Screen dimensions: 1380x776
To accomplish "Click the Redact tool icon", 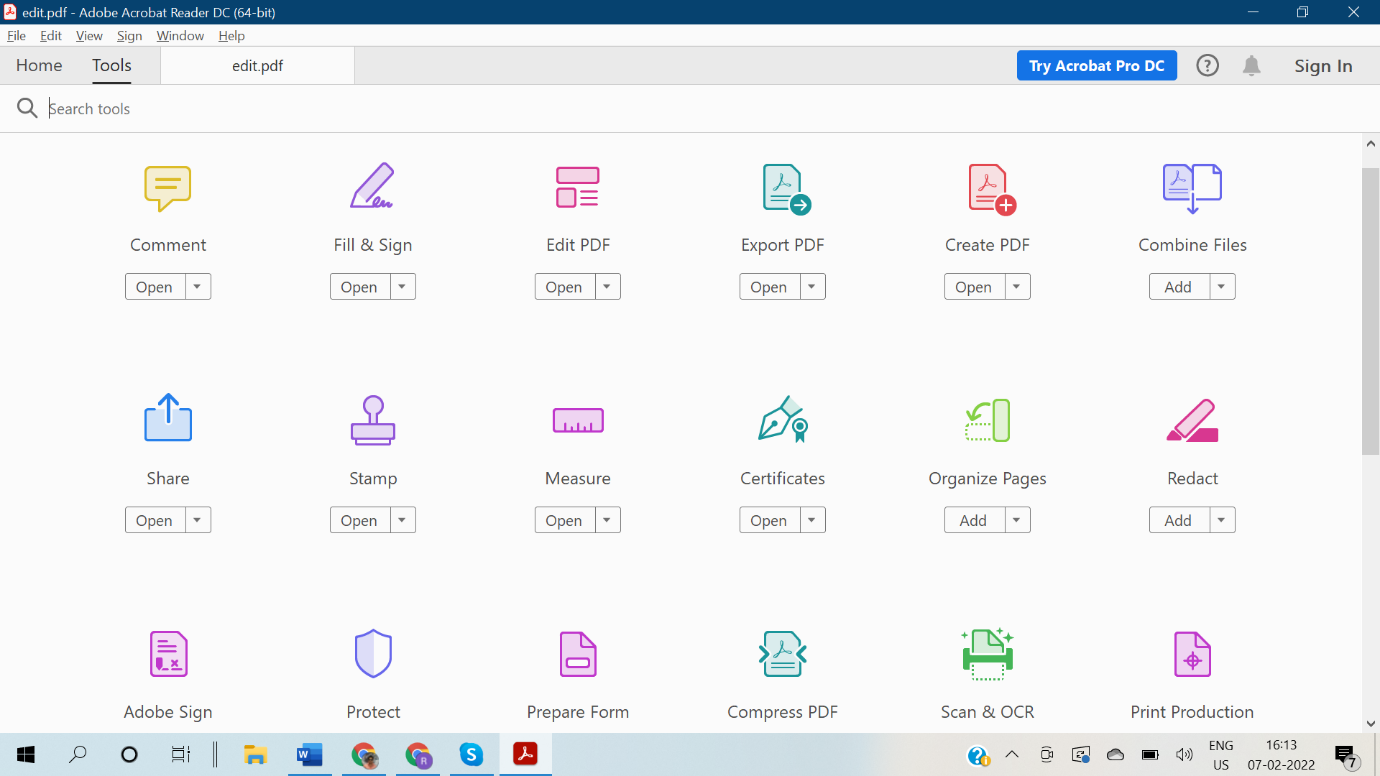I will pos(1192,420).
